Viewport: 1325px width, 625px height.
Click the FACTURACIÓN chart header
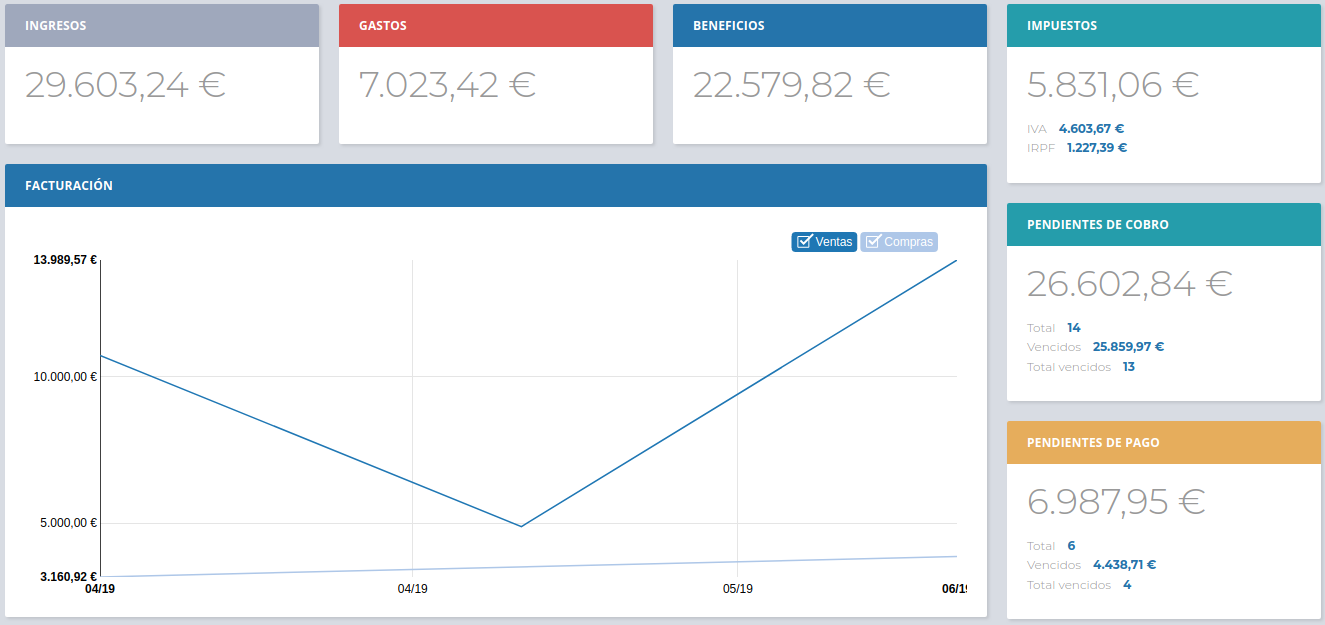point(495,186)
